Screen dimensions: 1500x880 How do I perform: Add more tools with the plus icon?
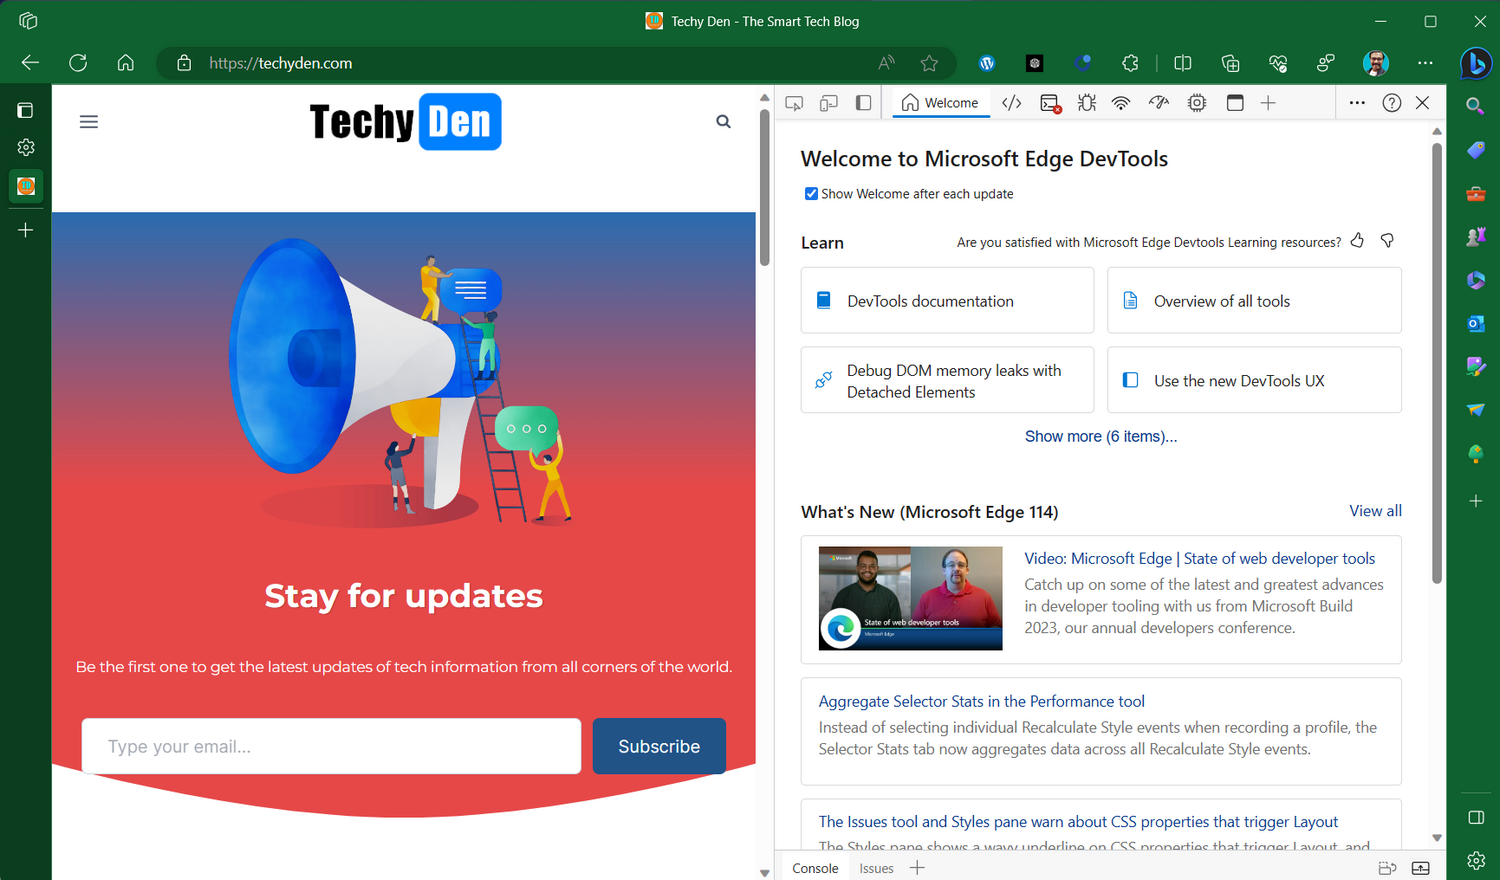click(x=1268, y=103)
